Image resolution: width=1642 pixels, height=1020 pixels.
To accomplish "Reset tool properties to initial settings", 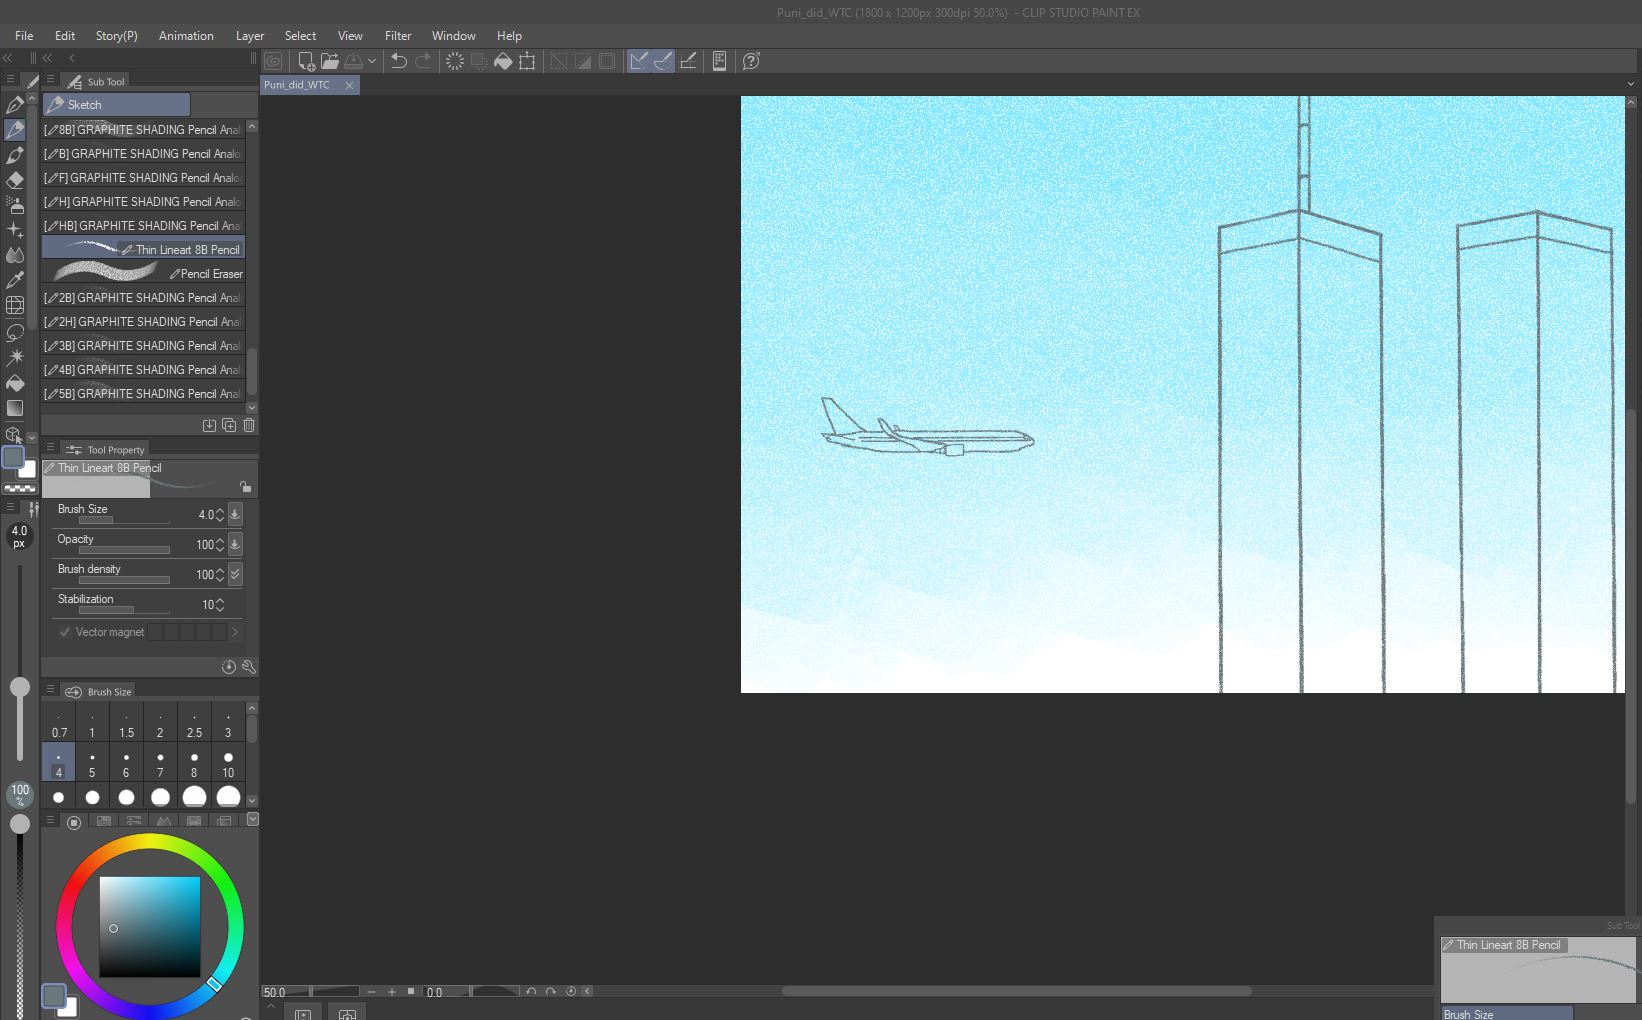I will pyautogui.click(x=229, y=667).
